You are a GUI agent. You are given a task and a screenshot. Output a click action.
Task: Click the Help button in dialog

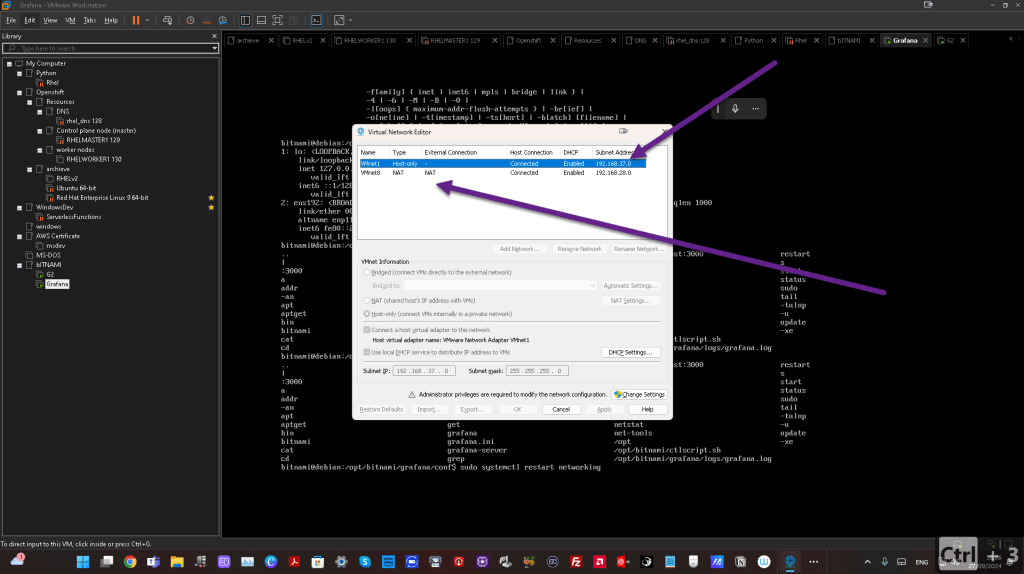647,409
